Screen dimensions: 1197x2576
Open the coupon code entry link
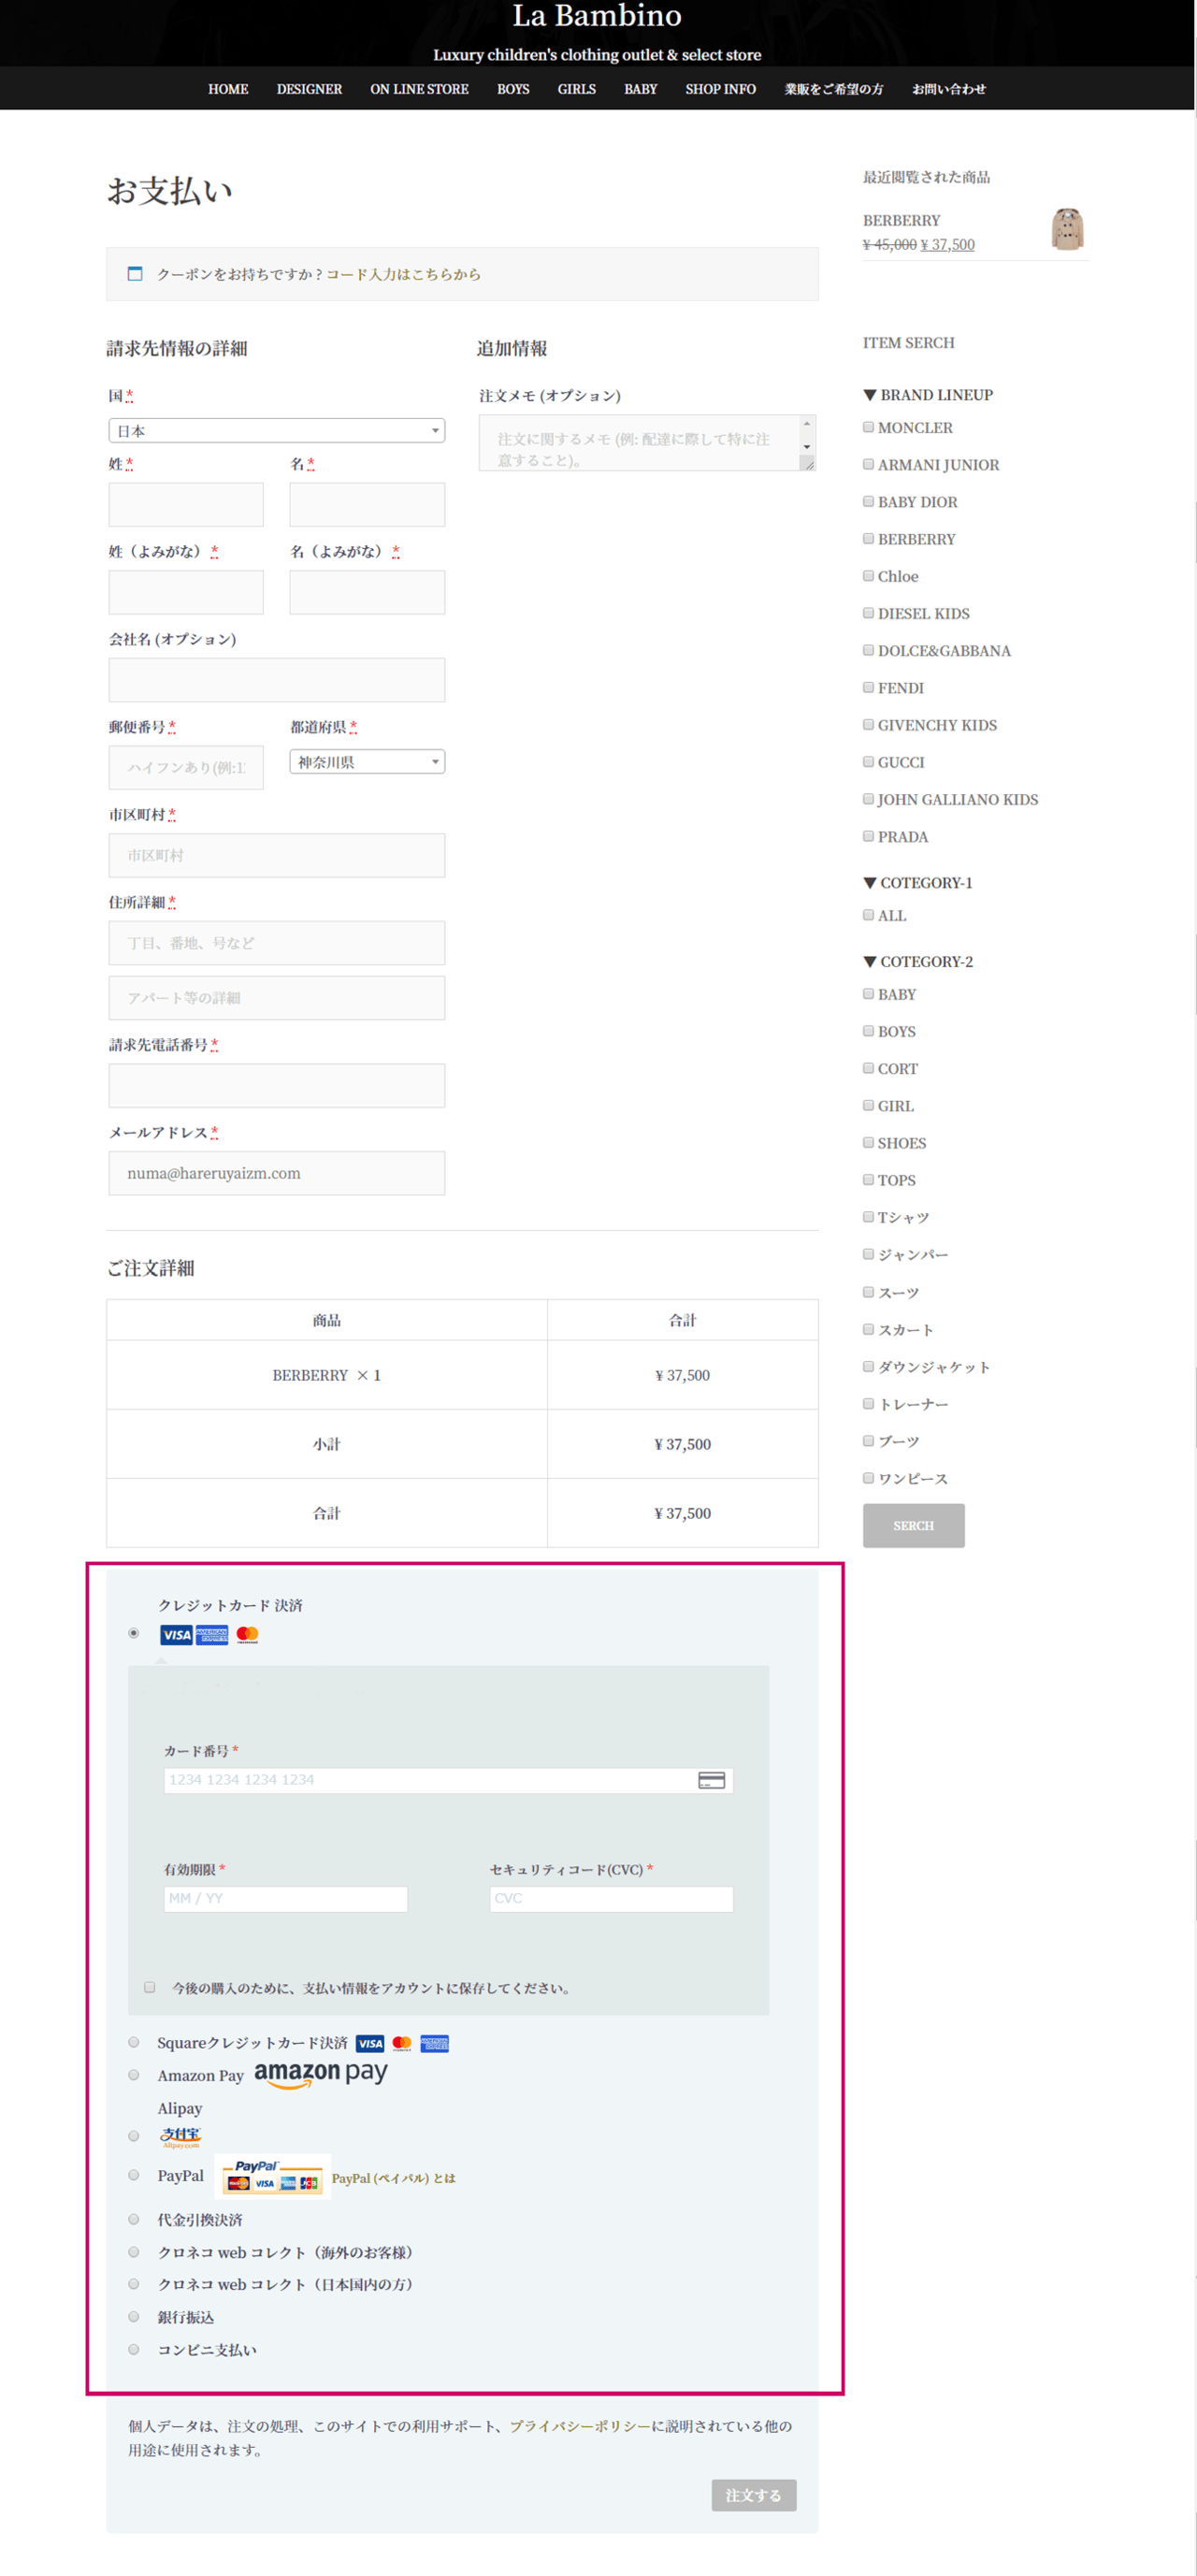pyautogui.click(x=403, y=274)
